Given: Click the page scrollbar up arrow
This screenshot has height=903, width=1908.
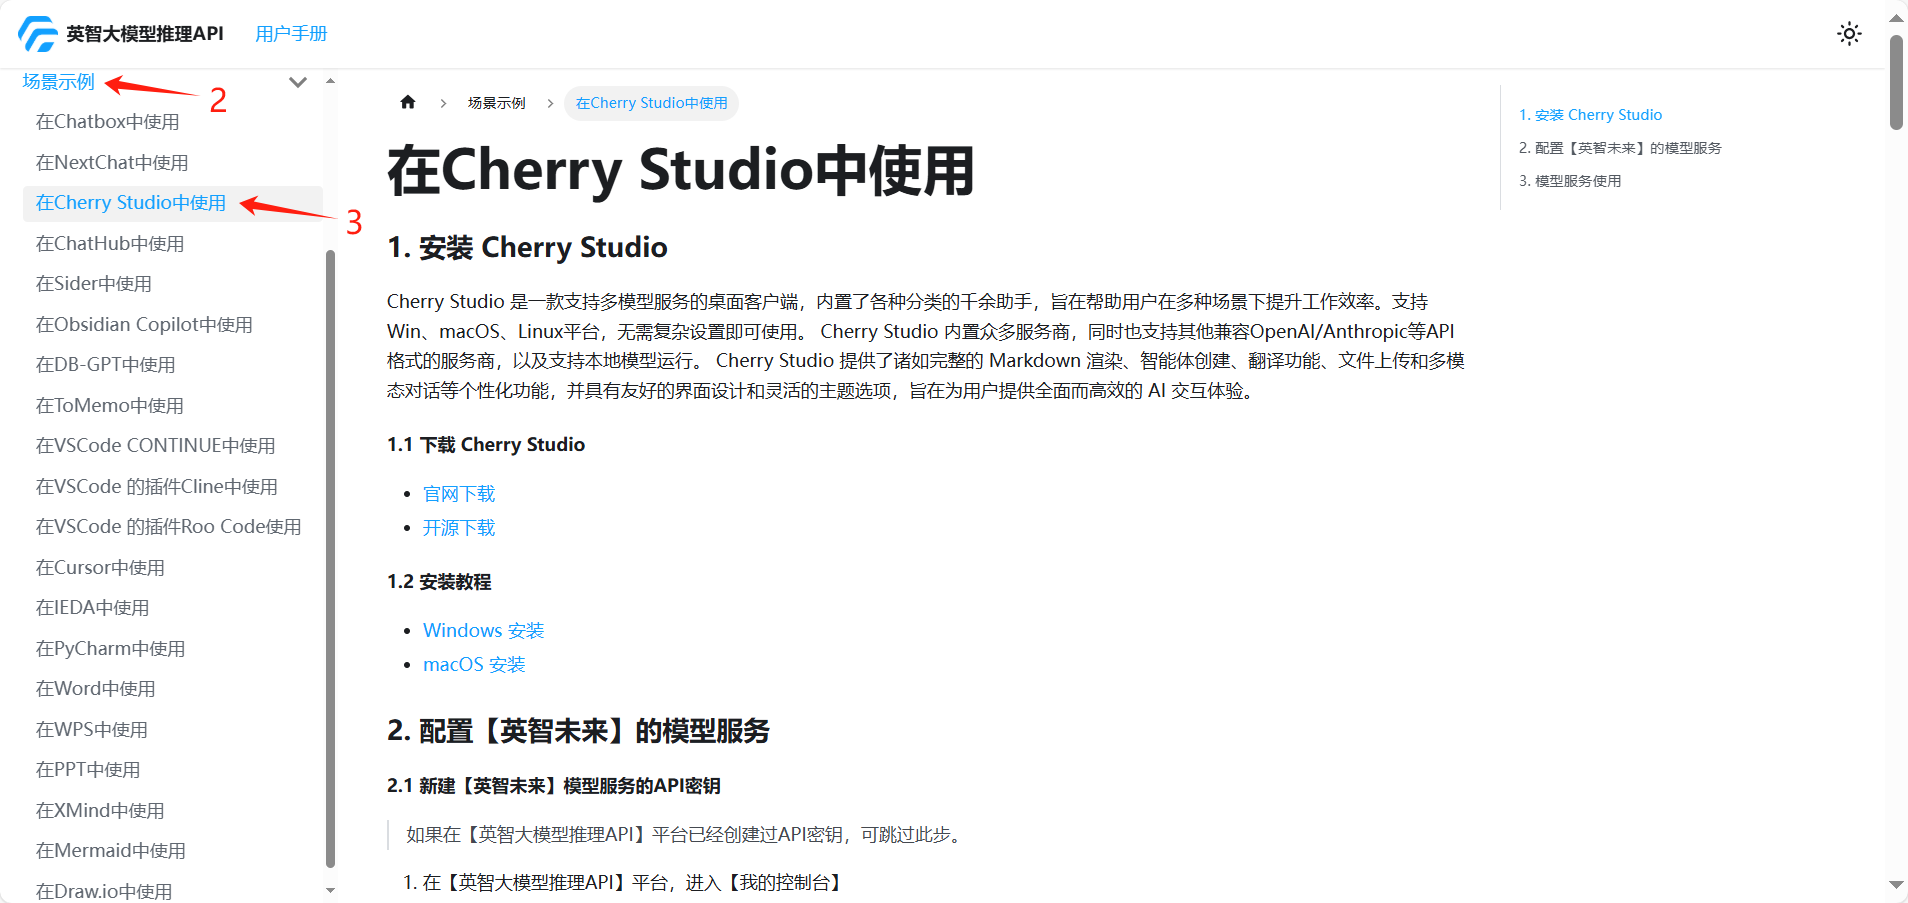Looking at the screenshot, I should (x=1896, y=18).
